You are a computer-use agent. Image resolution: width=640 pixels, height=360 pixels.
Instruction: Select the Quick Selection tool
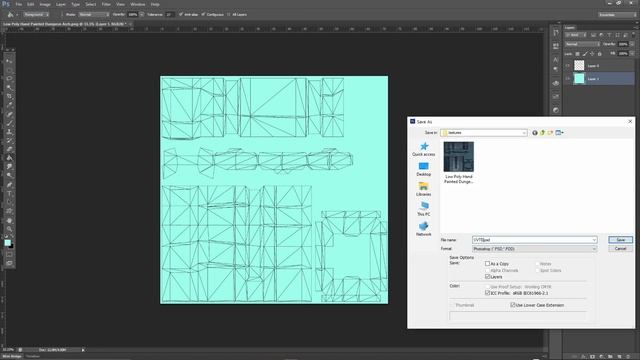point(9,87)
